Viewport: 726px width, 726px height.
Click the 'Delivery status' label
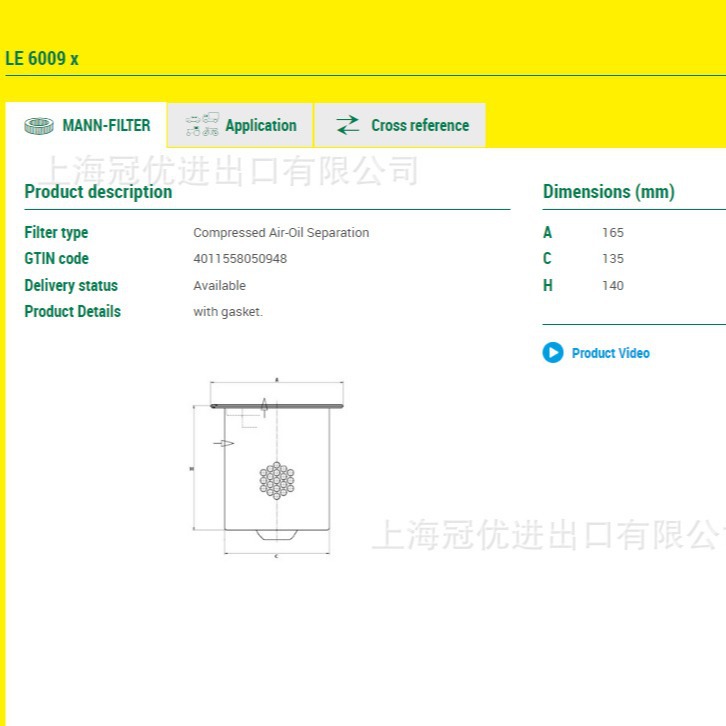[x=71, y=285]
